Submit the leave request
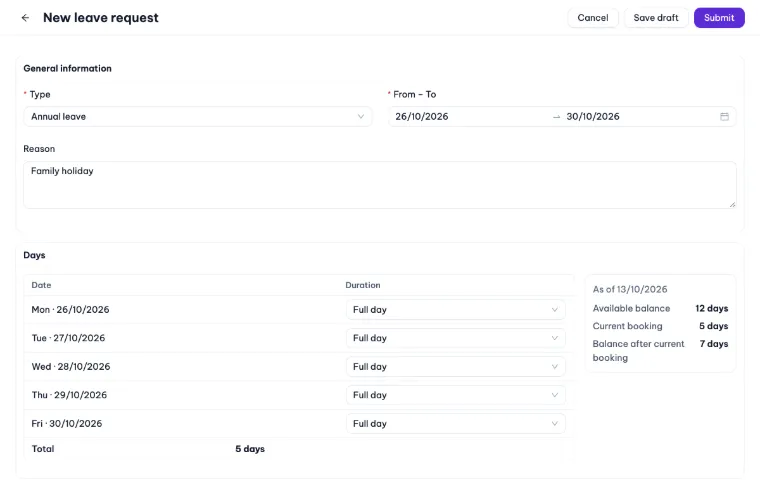The height and width of the screenshot is (485, 760). 719,18
